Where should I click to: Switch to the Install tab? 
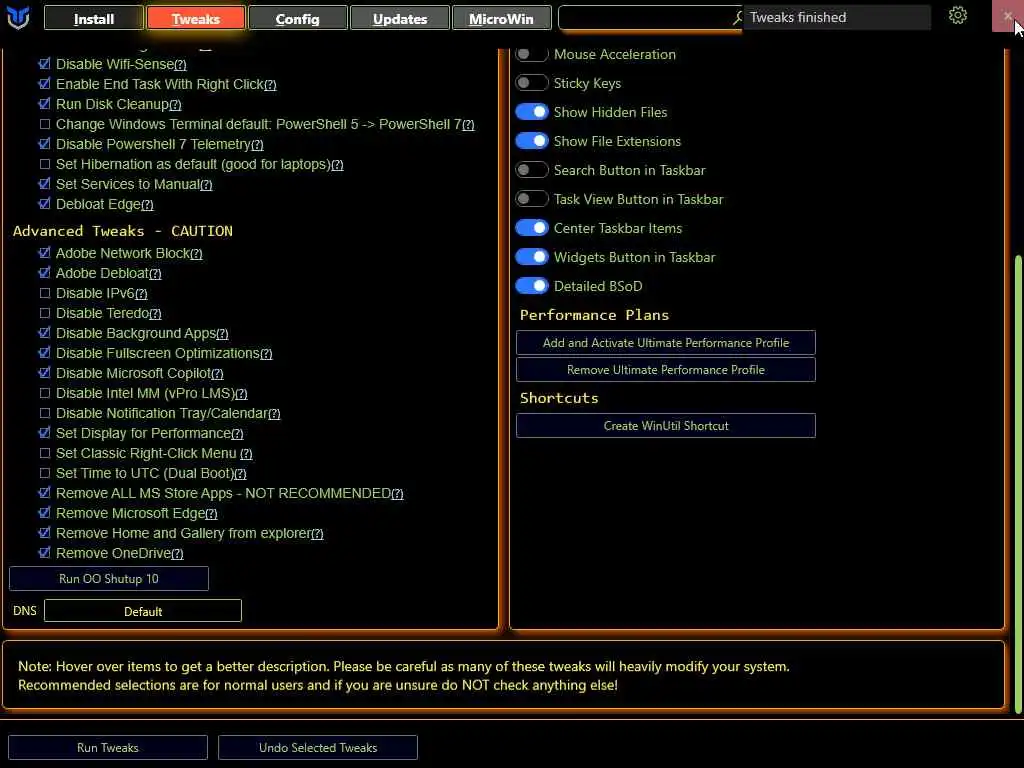pos(93,19)
